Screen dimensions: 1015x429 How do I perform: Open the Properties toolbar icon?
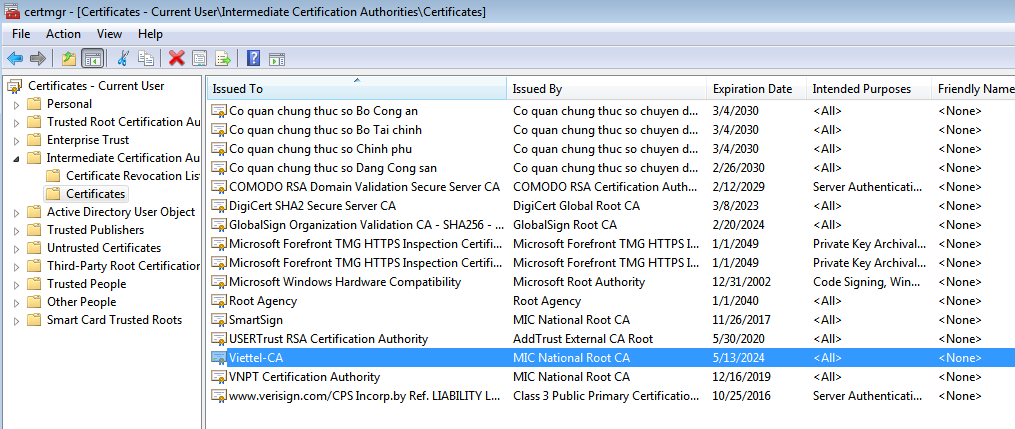pyautogui.click(x=199, y=59)
